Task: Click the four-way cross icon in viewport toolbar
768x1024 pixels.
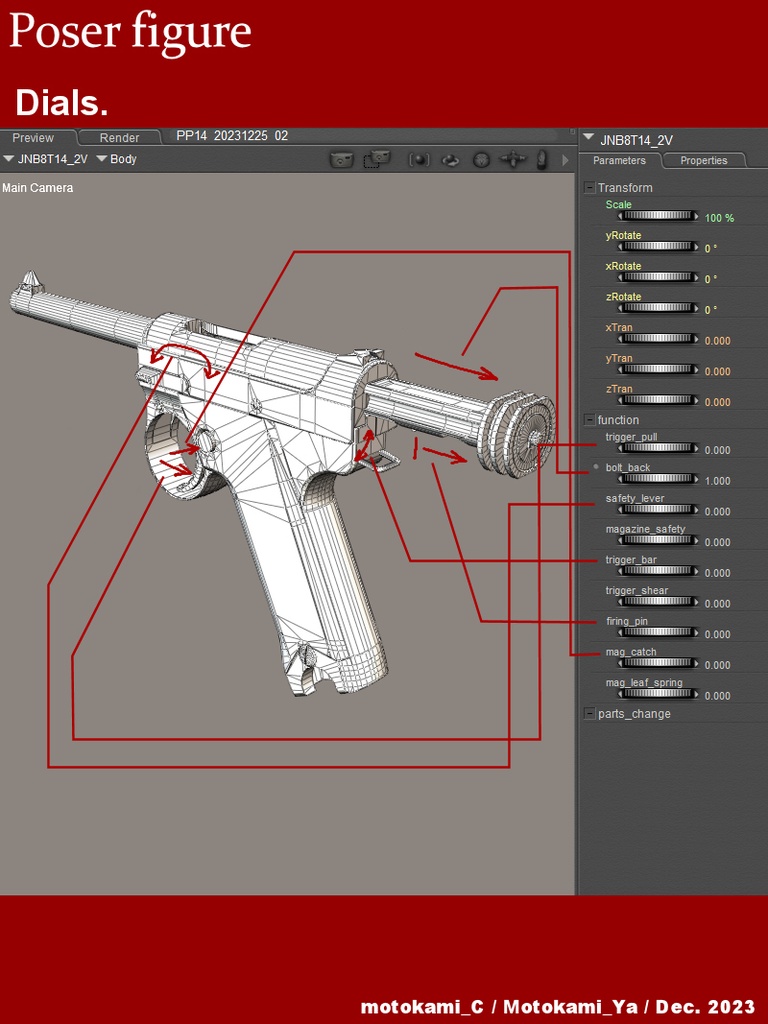Action: (x=512, y=159)
